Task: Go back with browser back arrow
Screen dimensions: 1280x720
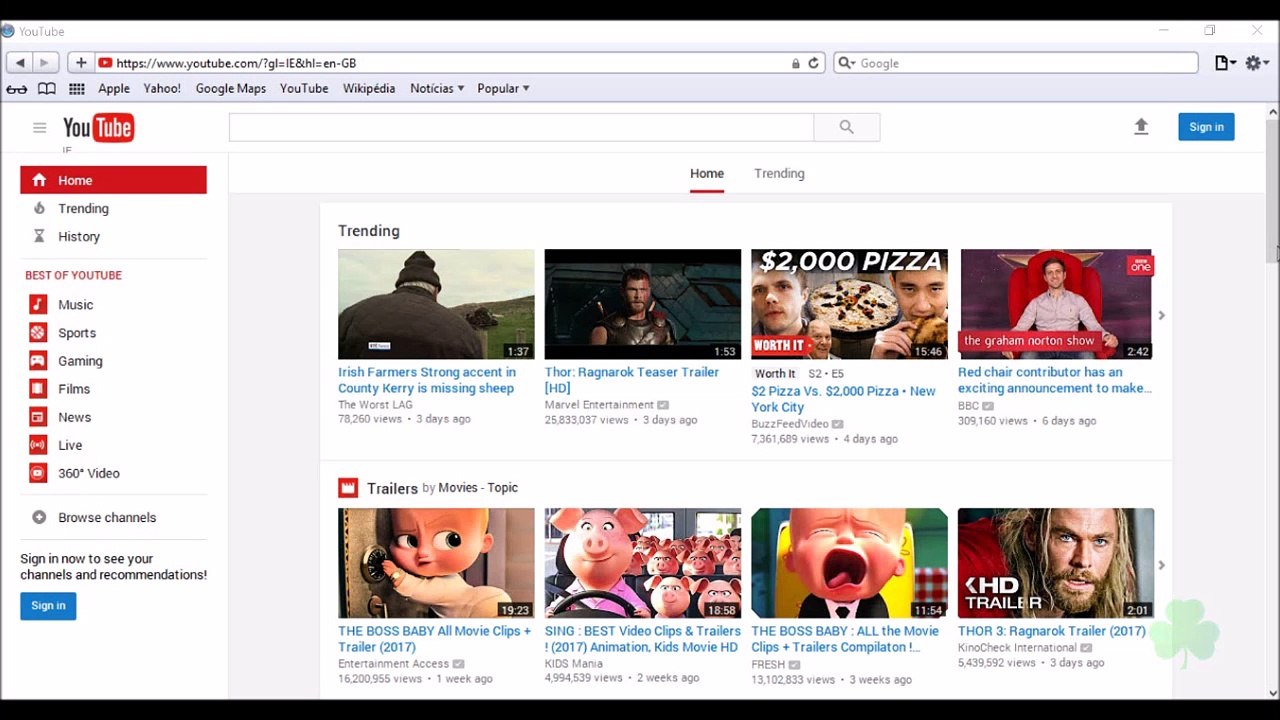Action: click(20, 63)
